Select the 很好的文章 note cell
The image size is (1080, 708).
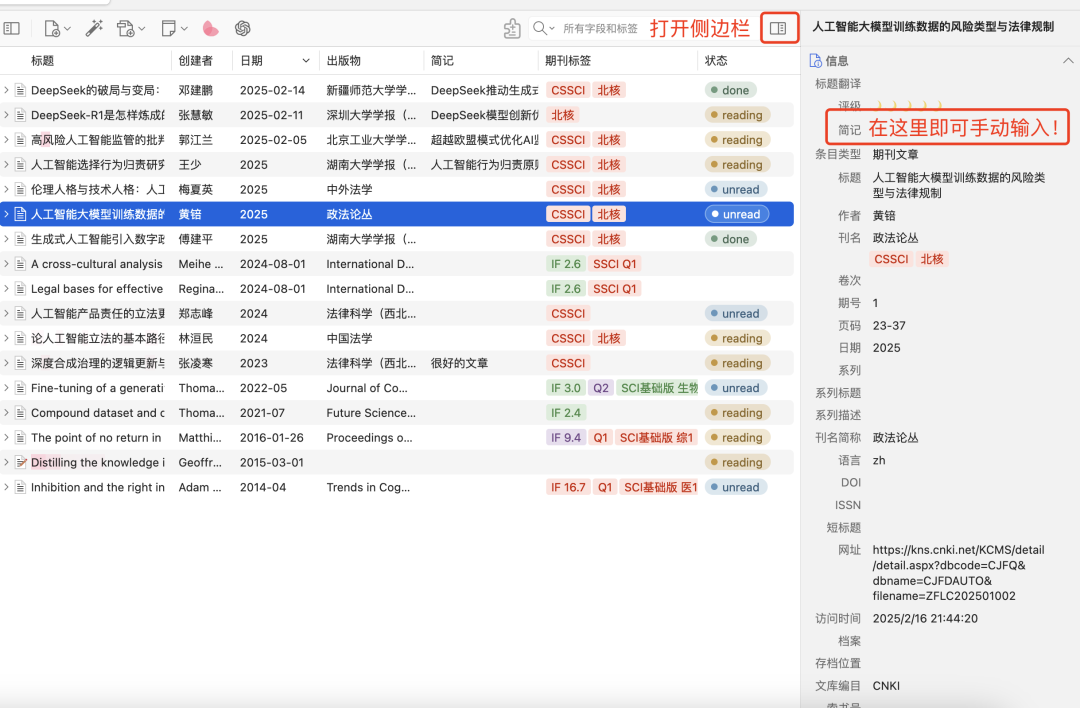(x=459, y=363)
